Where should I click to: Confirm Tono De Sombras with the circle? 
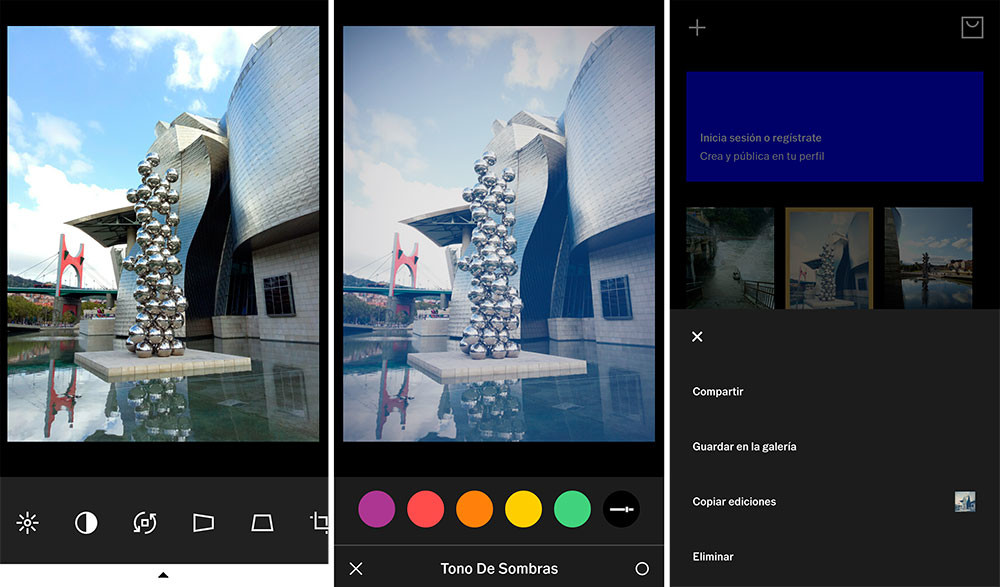[642, 568]
